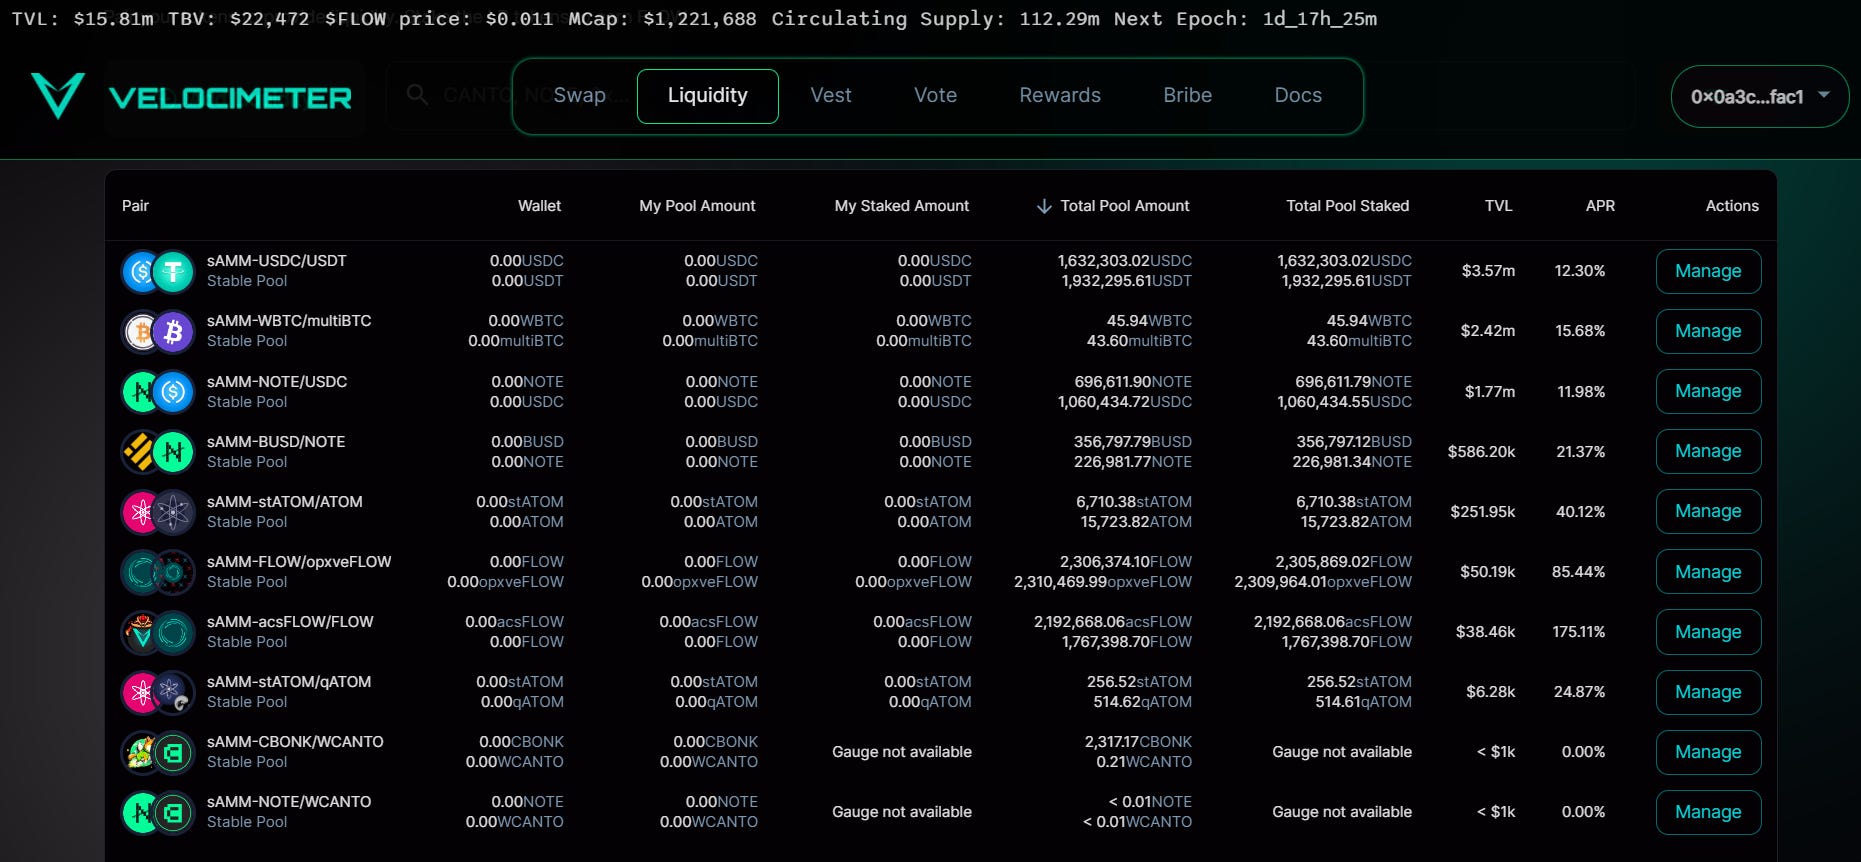Manage the sAMM-WBTC/multiBTC pool
The width and height of the screenshot is (1861, 862).
point(1708,331)
